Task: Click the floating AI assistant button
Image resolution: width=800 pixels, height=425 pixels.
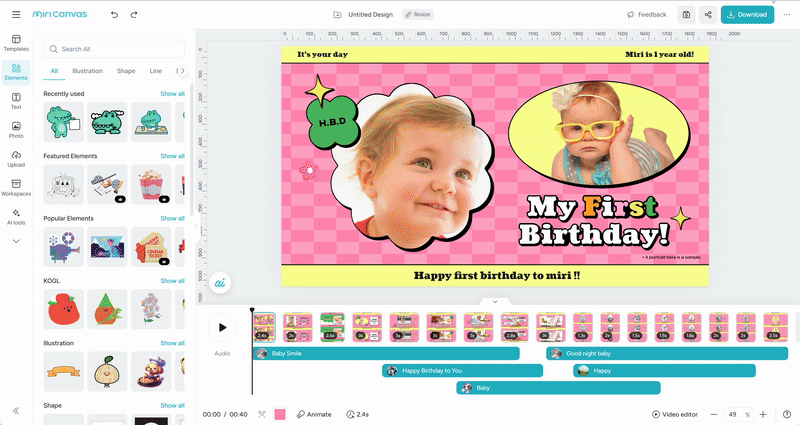Action: [x=223, y=284]
